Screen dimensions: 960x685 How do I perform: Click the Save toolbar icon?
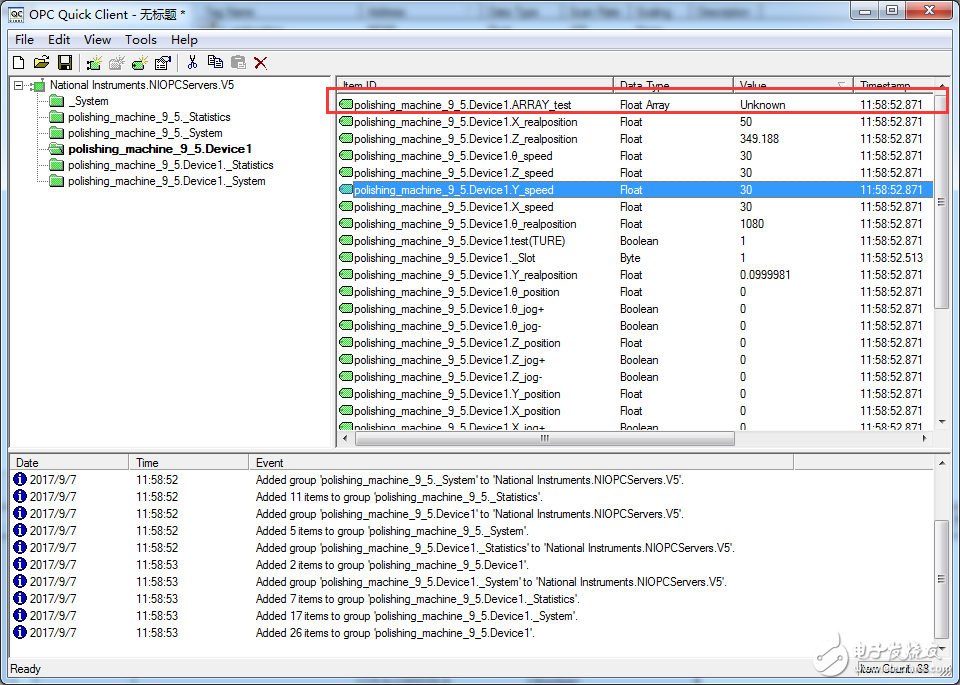click(x=65, y=62)
